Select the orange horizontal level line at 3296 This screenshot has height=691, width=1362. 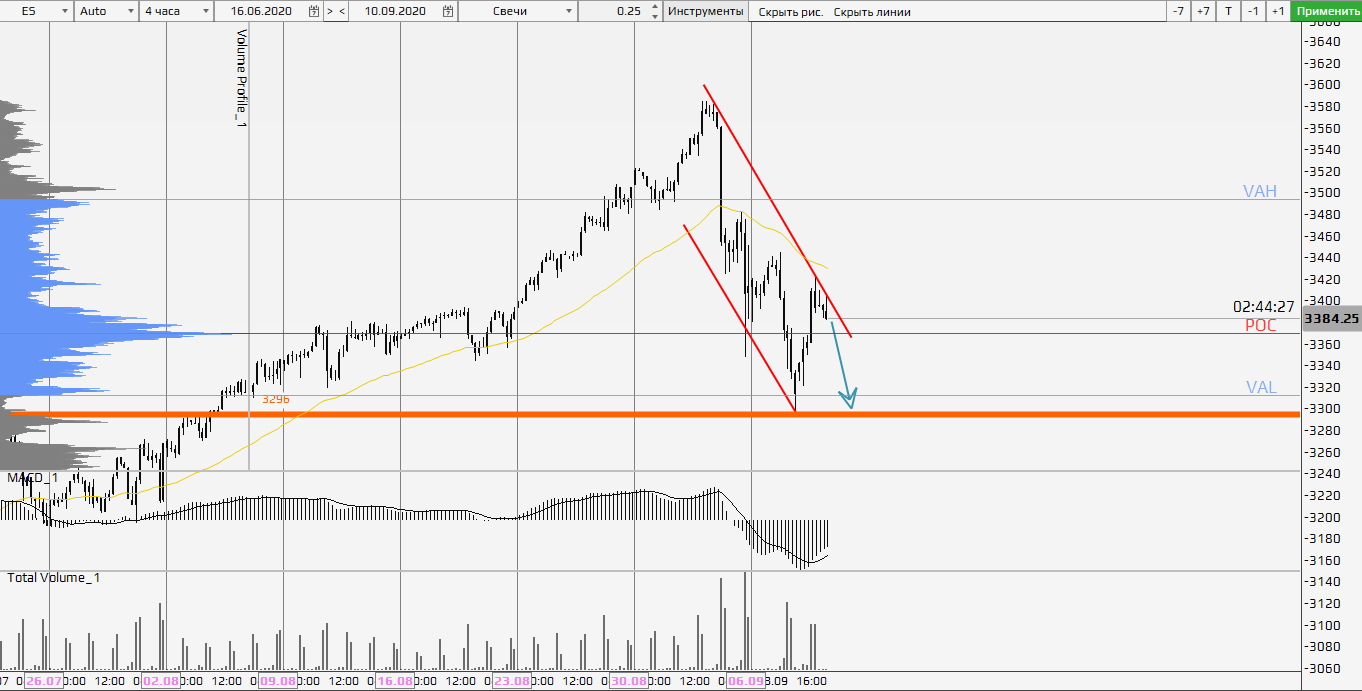[x=600, y=414]
